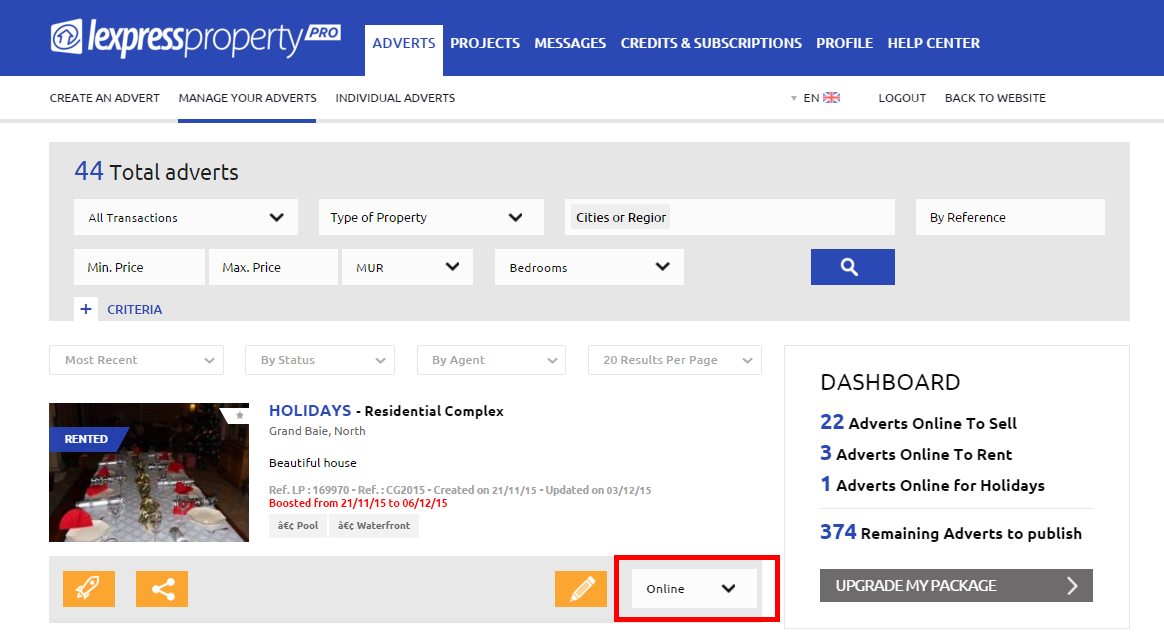Open the HELP CENTER tab
Image resolution: width=1164 pixels, height=637 pixels.
934,43
